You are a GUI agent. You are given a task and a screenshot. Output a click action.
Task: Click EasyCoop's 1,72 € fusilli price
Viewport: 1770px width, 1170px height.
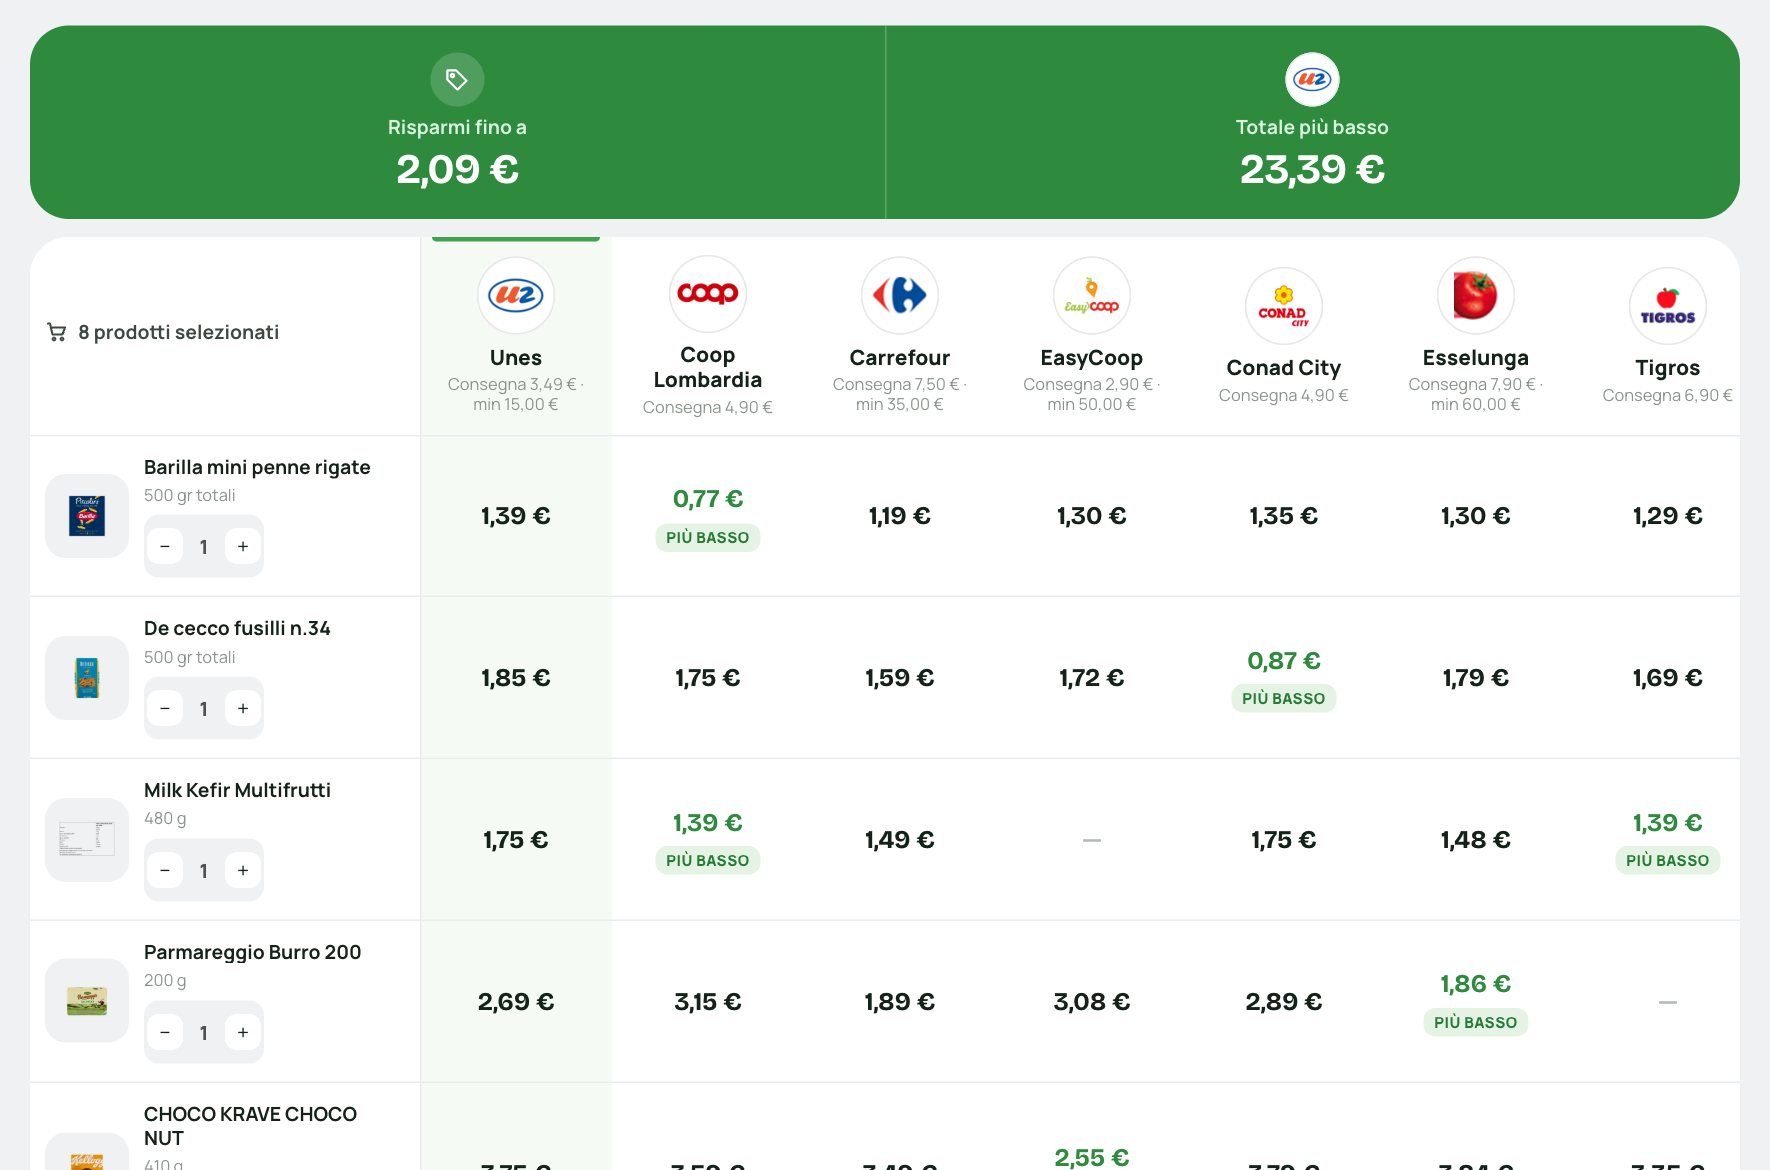pyautogui.click(x=1092, y=678)
